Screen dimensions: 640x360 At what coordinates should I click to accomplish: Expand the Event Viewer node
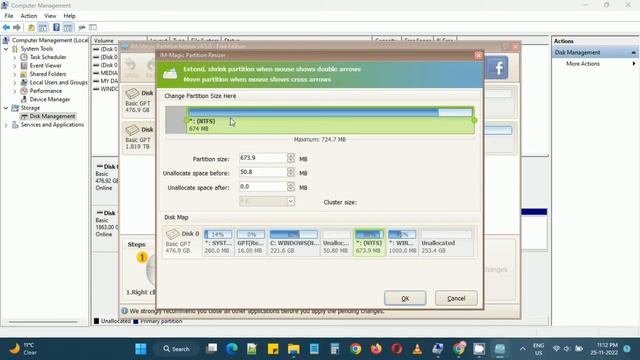pos(15,66)
